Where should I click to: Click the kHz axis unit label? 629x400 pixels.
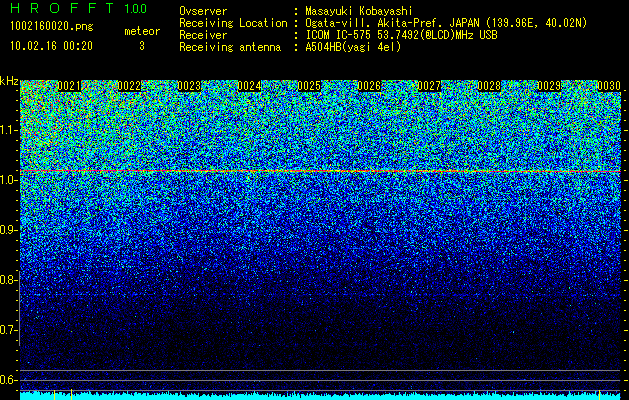pyautogui.click(x=9, y=81)
